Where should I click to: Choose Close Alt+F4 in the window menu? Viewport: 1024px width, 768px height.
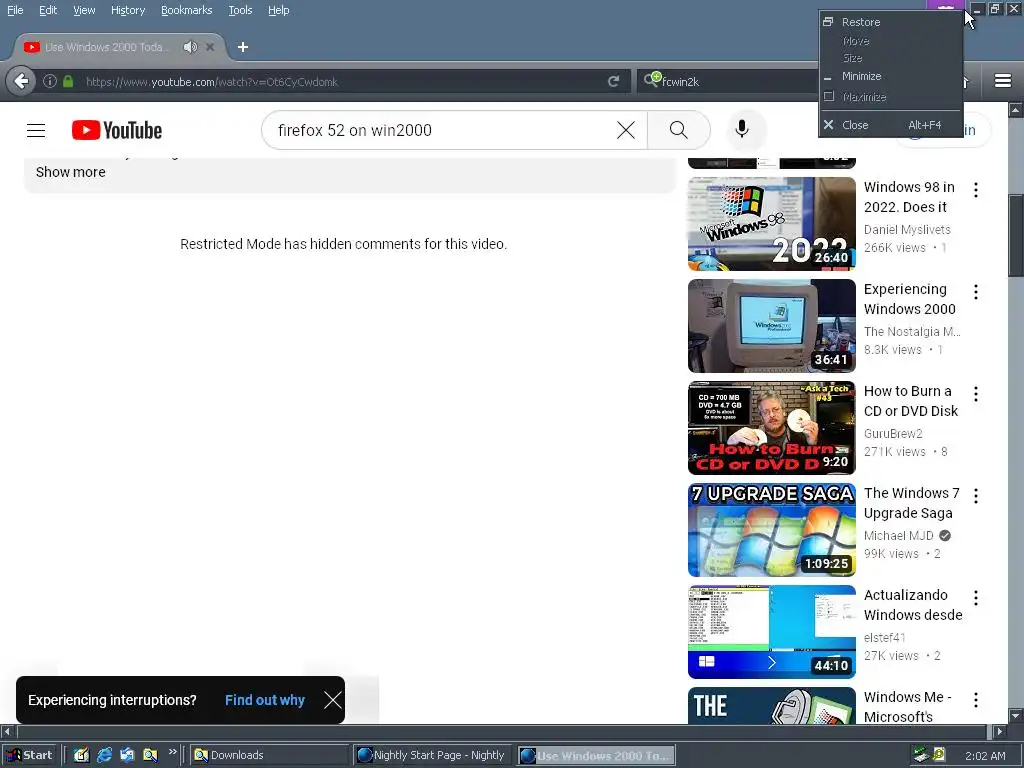click(x=891, y=125)
